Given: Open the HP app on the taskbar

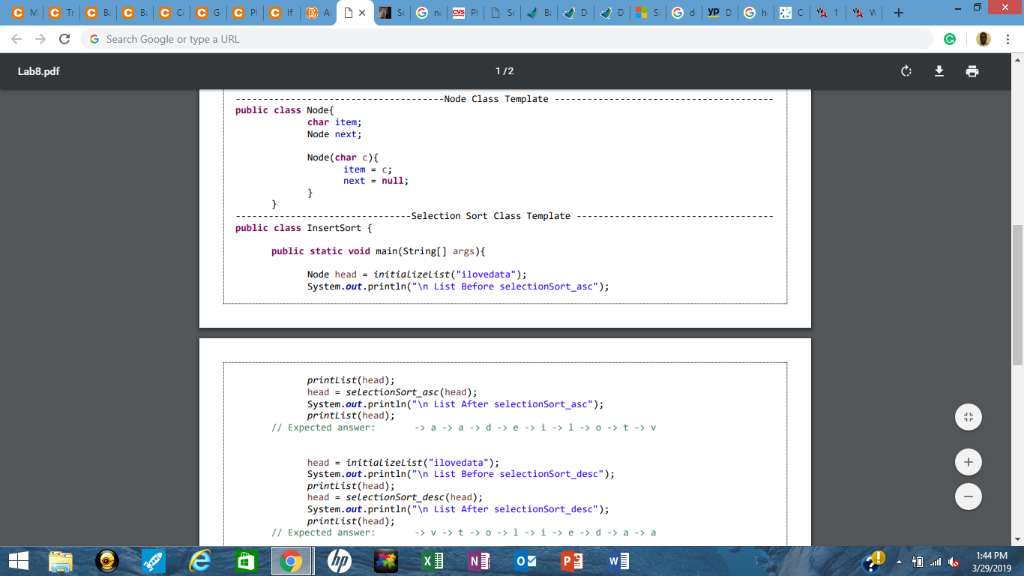Looking at the screenshot, I should 339,562.
